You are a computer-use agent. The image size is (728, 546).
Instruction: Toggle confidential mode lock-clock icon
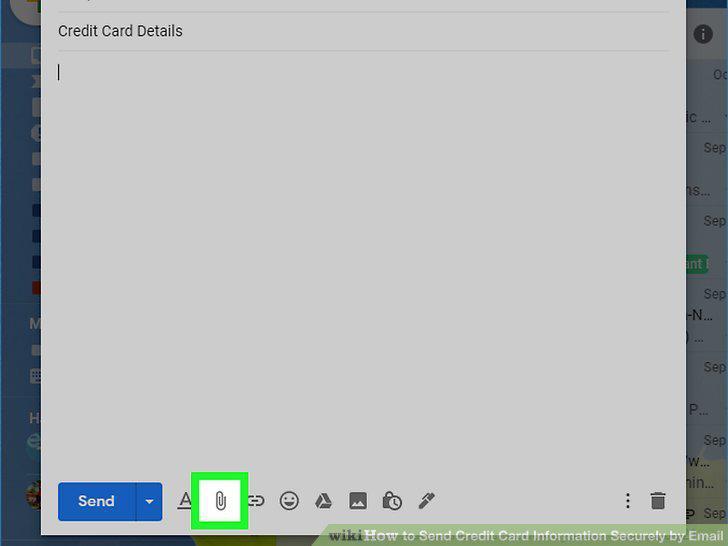pyautogui.click(x=392, y=501)
